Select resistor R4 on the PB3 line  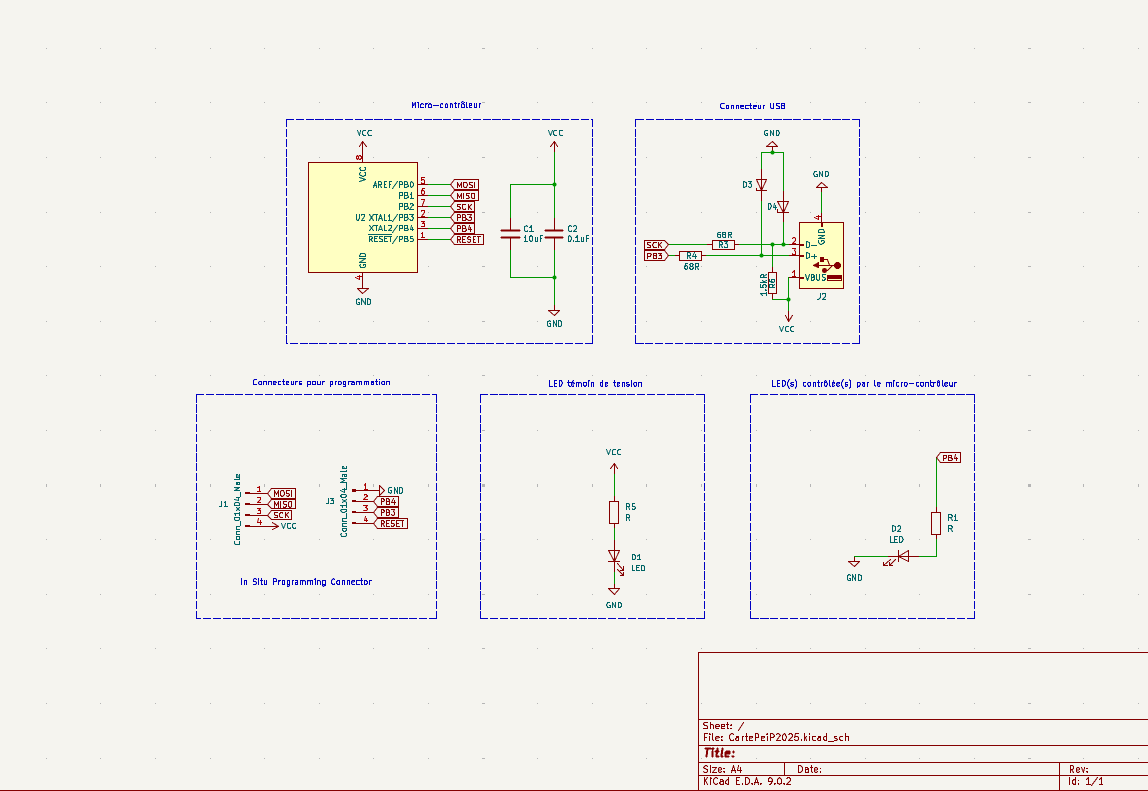(x=691, y=256)
